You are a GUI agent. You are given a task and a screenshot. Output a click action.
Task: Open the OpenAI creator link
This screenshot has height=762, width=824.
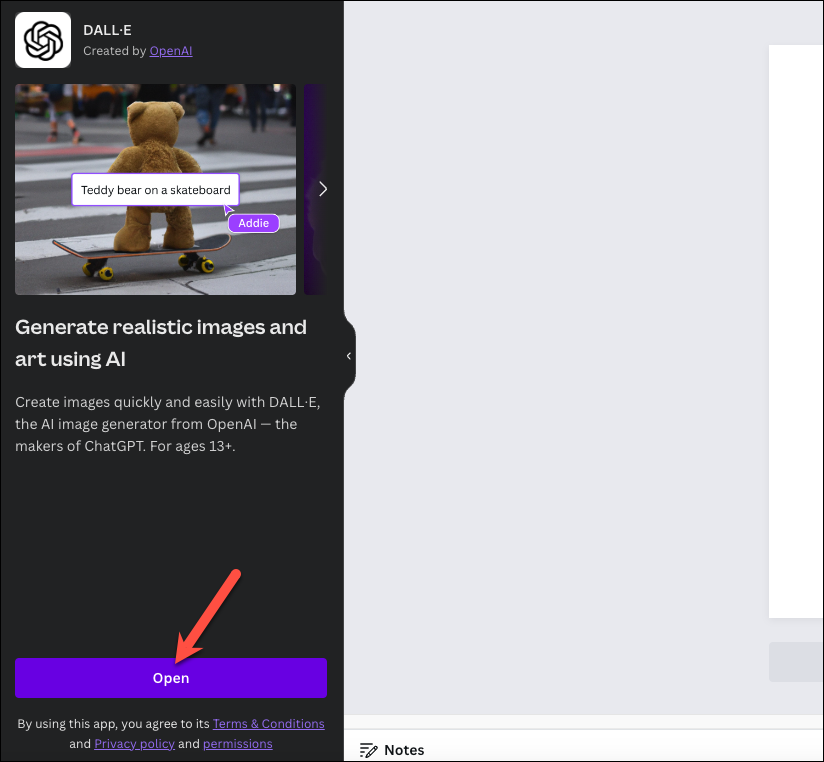pos(171,51)
